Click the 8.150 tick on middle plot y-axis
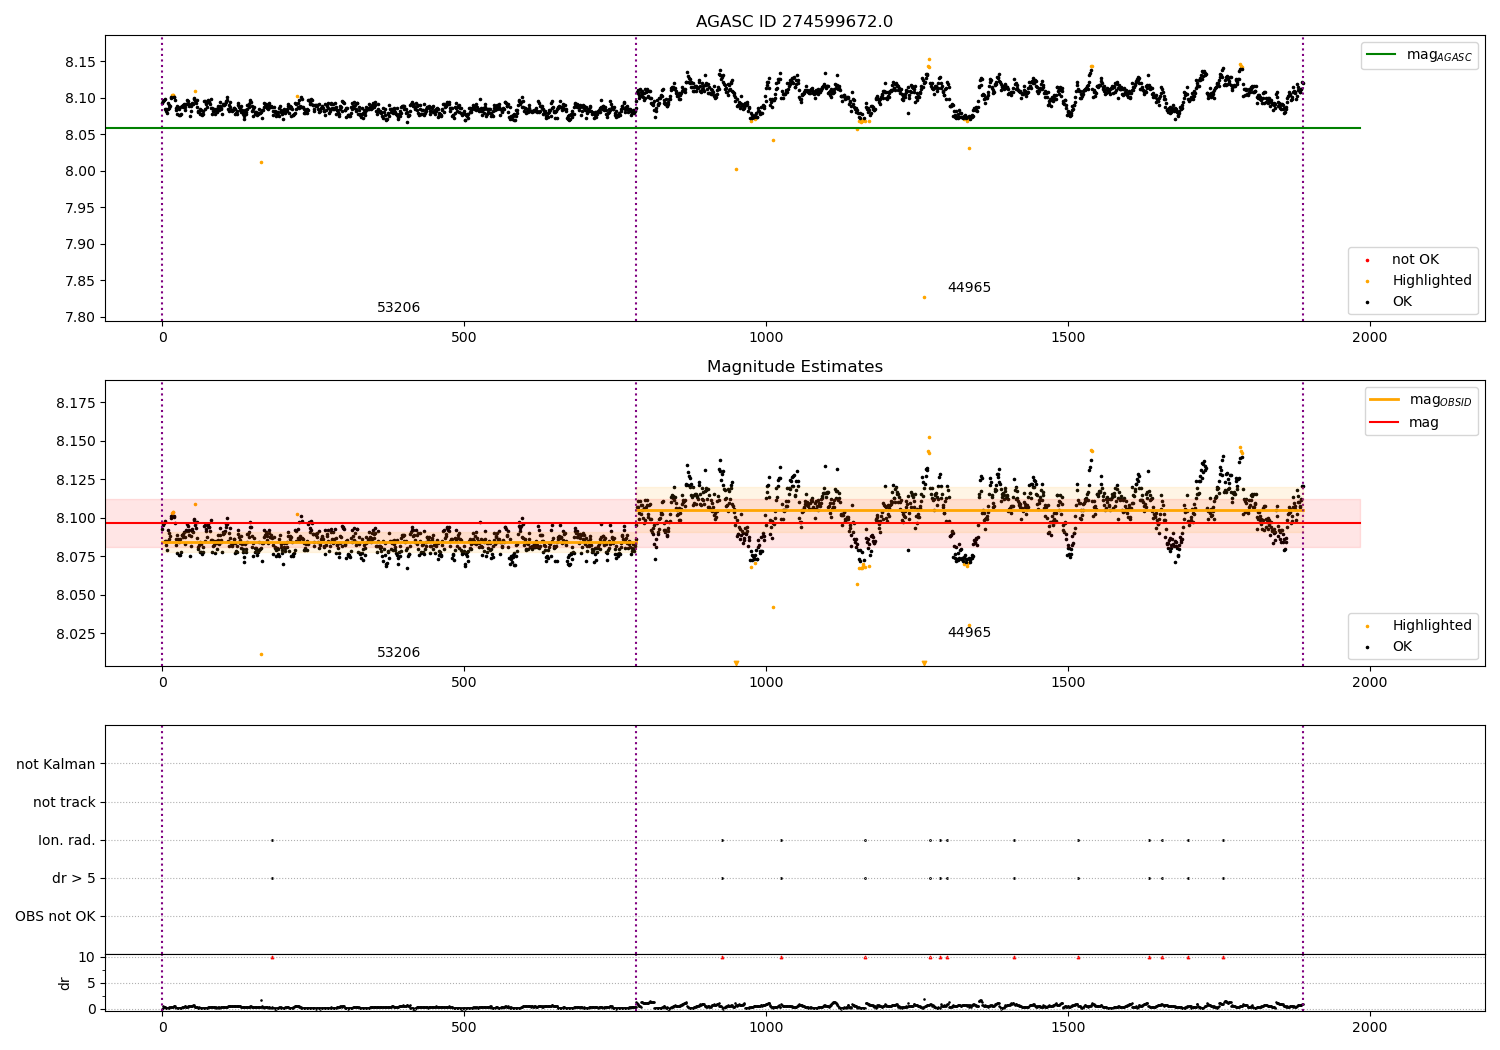 pyautogui.click(x=77, y=441)
